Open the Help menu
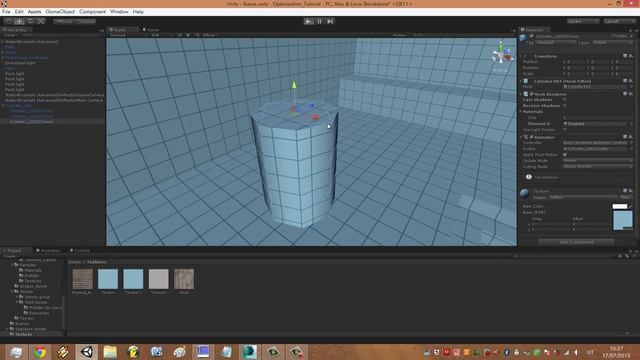640x360 pixels. coord(138,12)
